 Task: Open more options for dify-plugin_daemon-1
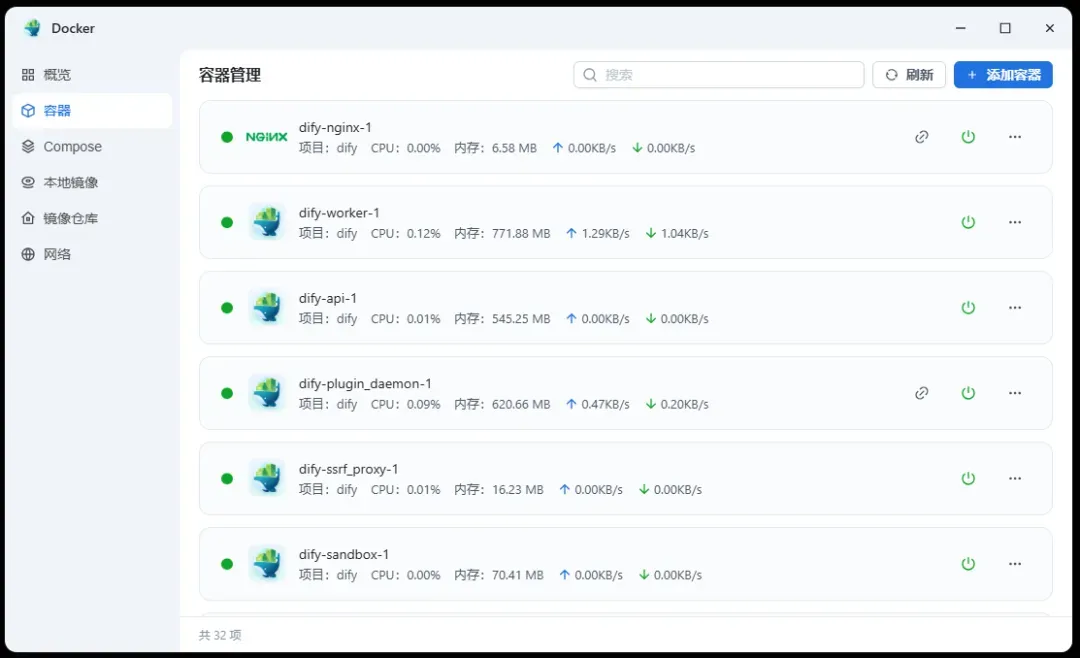(1015, 393)
